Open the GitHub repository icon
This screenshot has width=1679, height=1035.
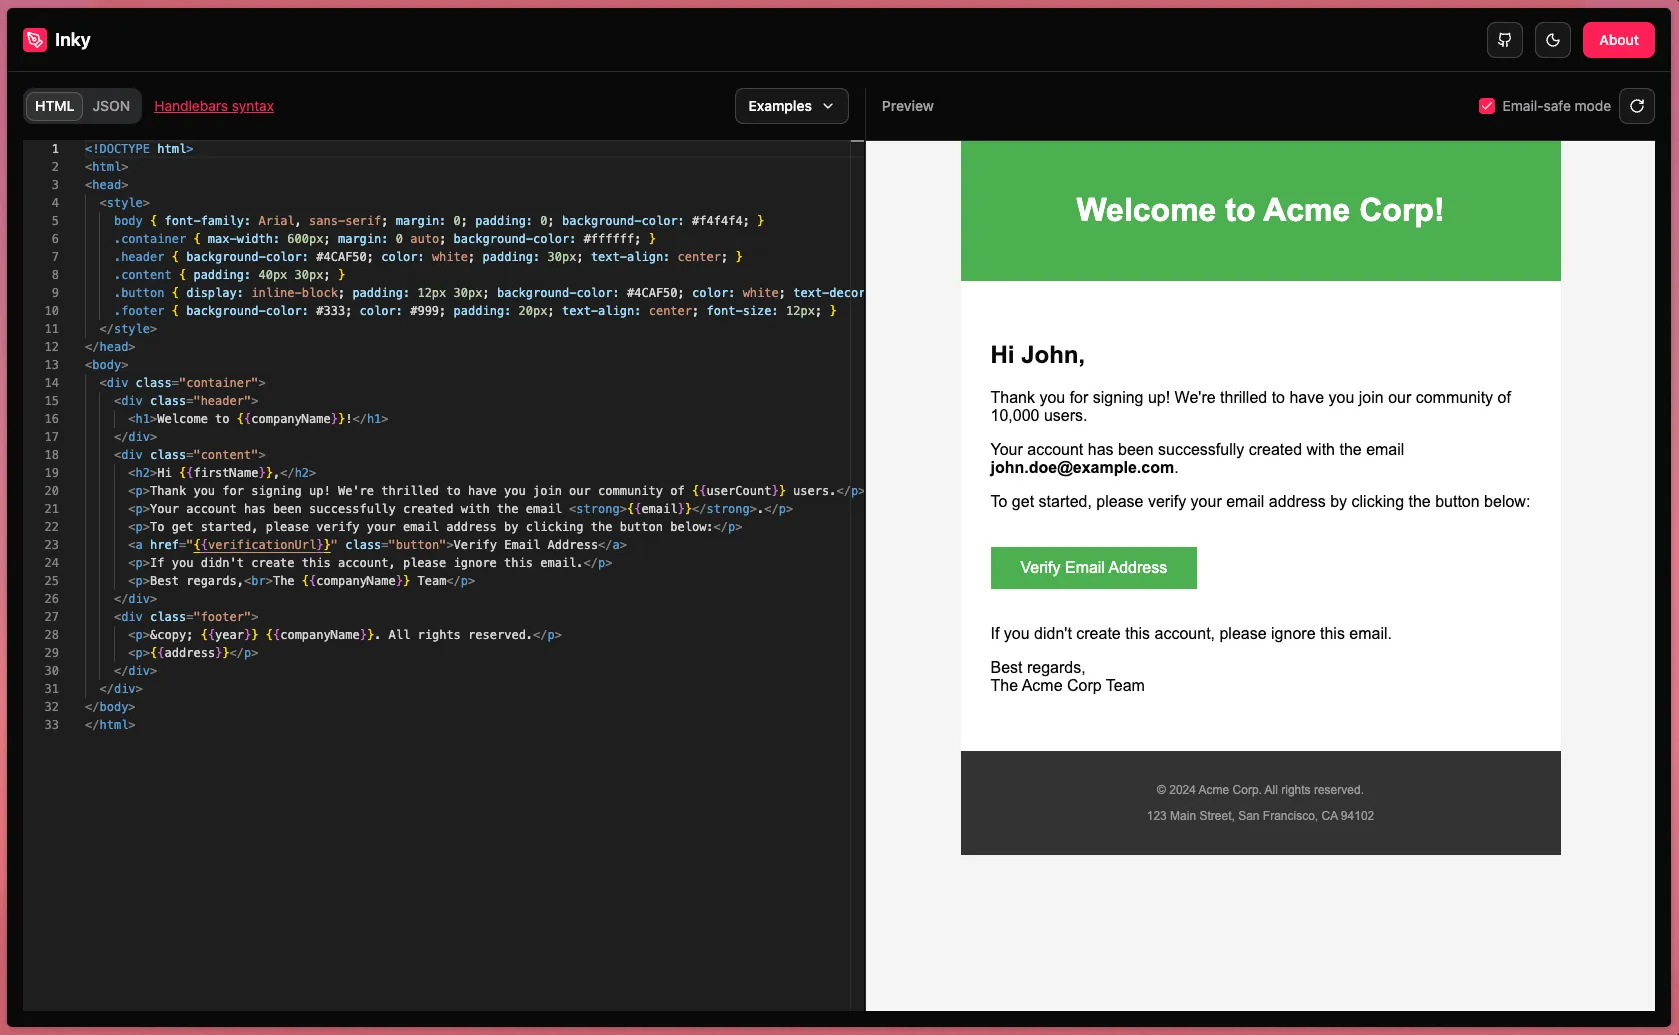1504,40
